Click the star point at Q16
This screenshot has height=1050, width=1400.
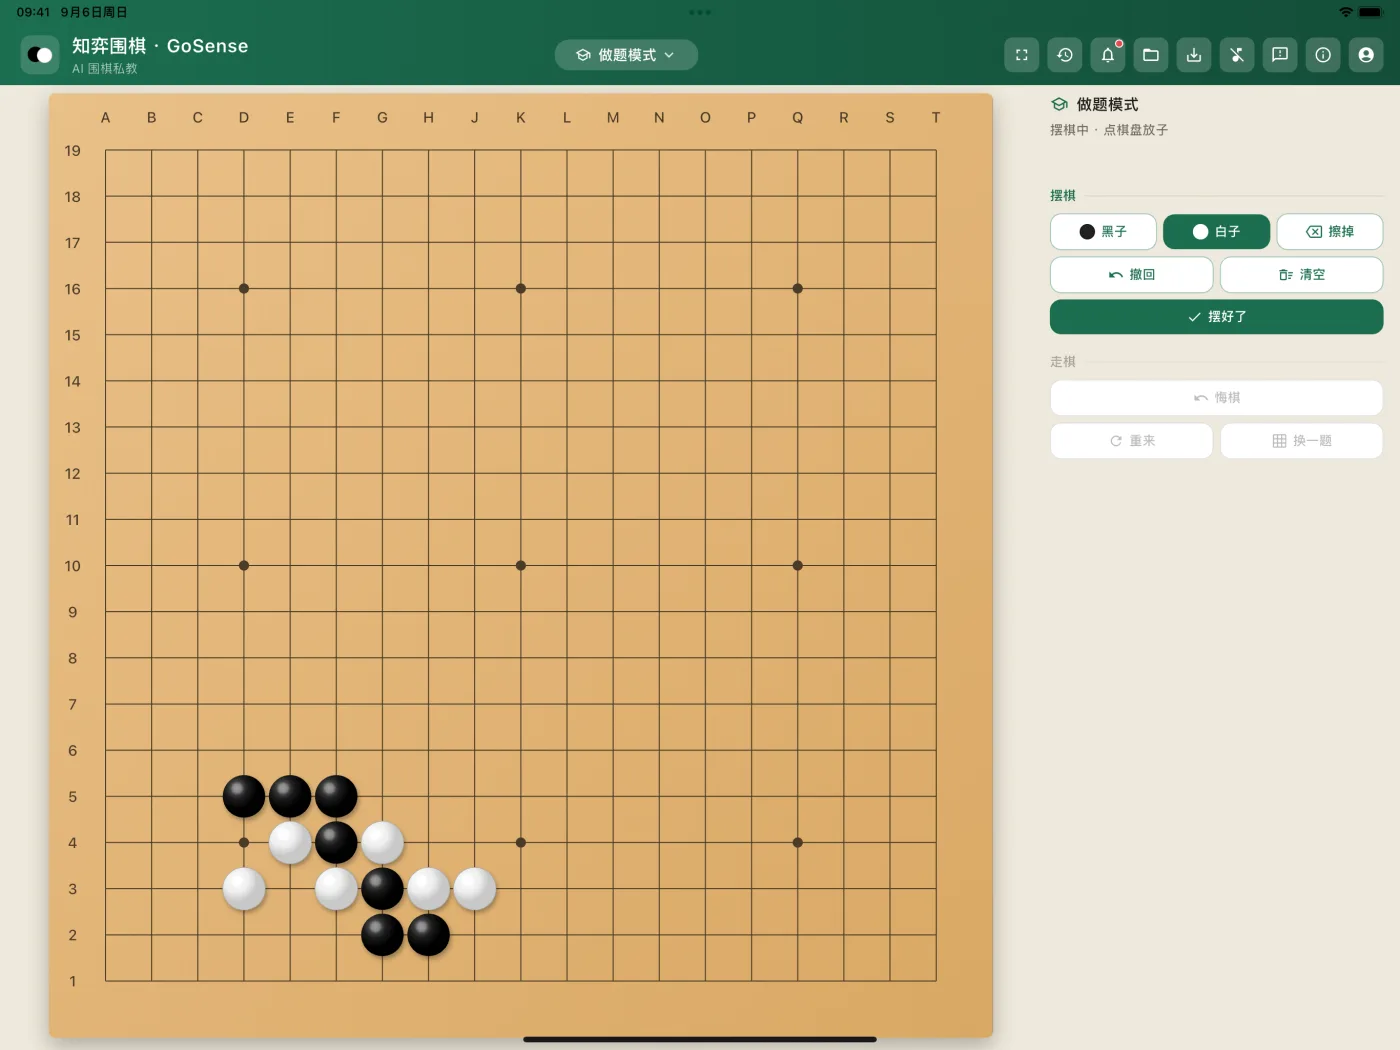coord(798,289)
